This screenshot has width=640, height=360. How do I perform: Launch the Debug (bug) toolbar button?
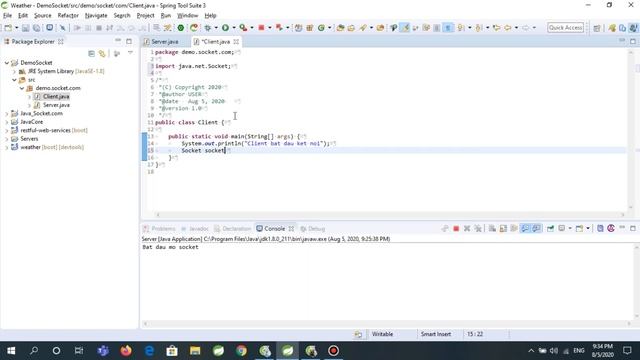[208, 28]
